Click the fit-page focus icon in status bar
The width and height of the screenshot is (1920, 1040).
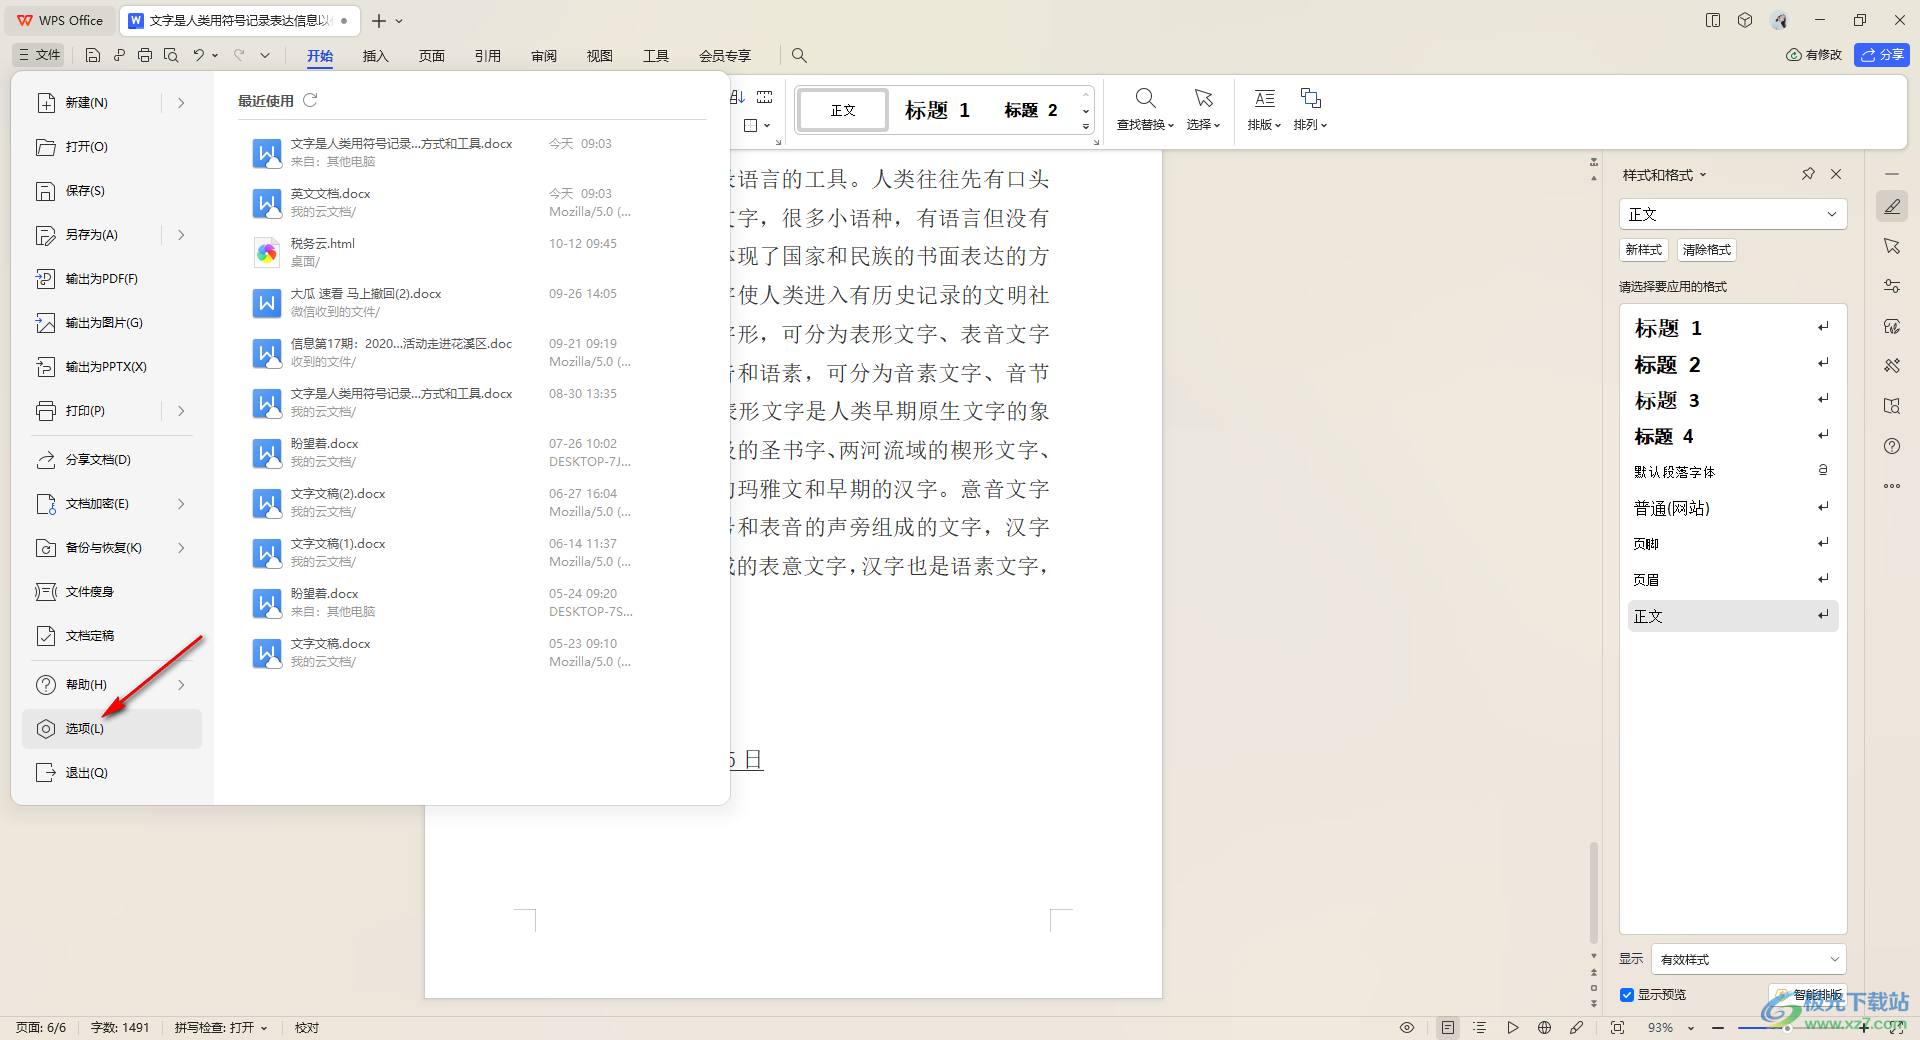(1617, 1027)
